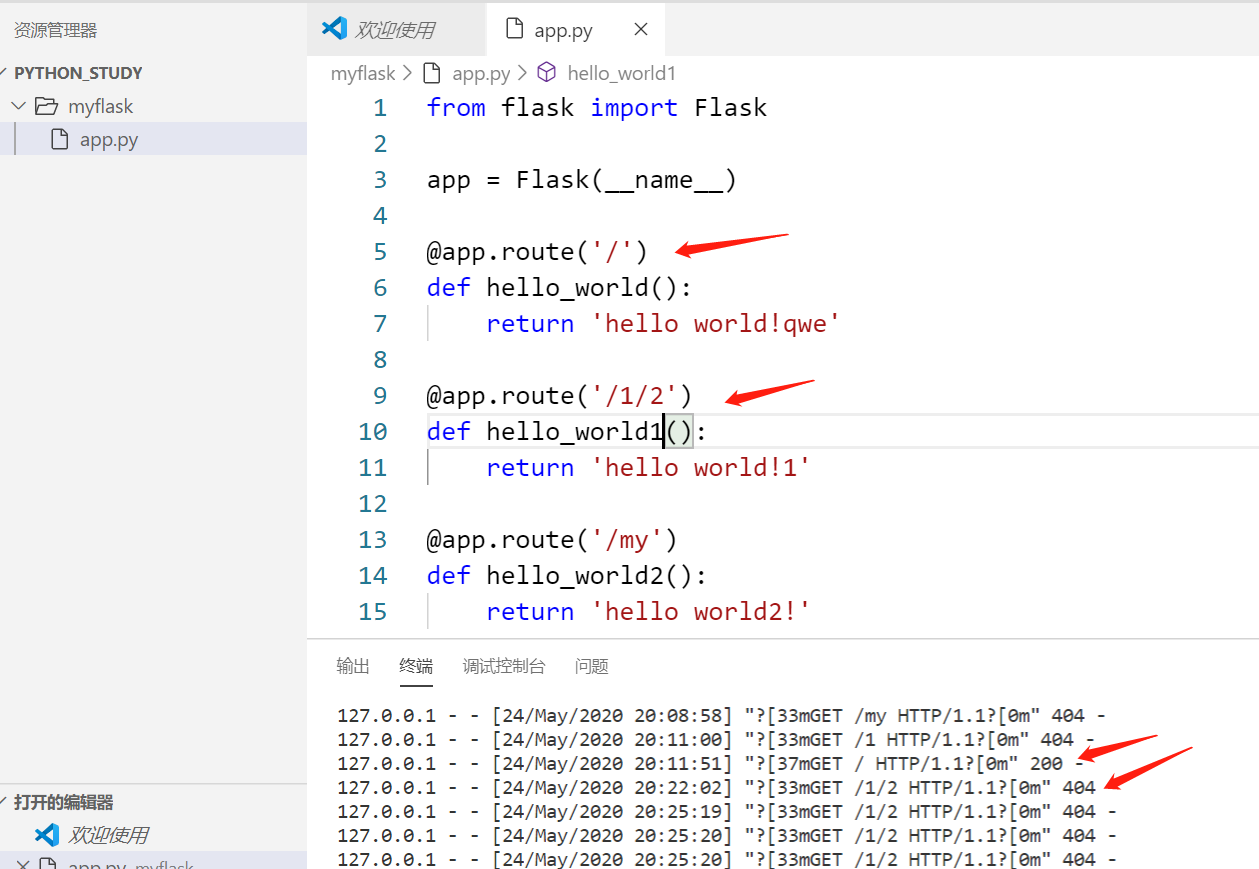Click the file icon in the breadcrumb bar

pos(432,73)
